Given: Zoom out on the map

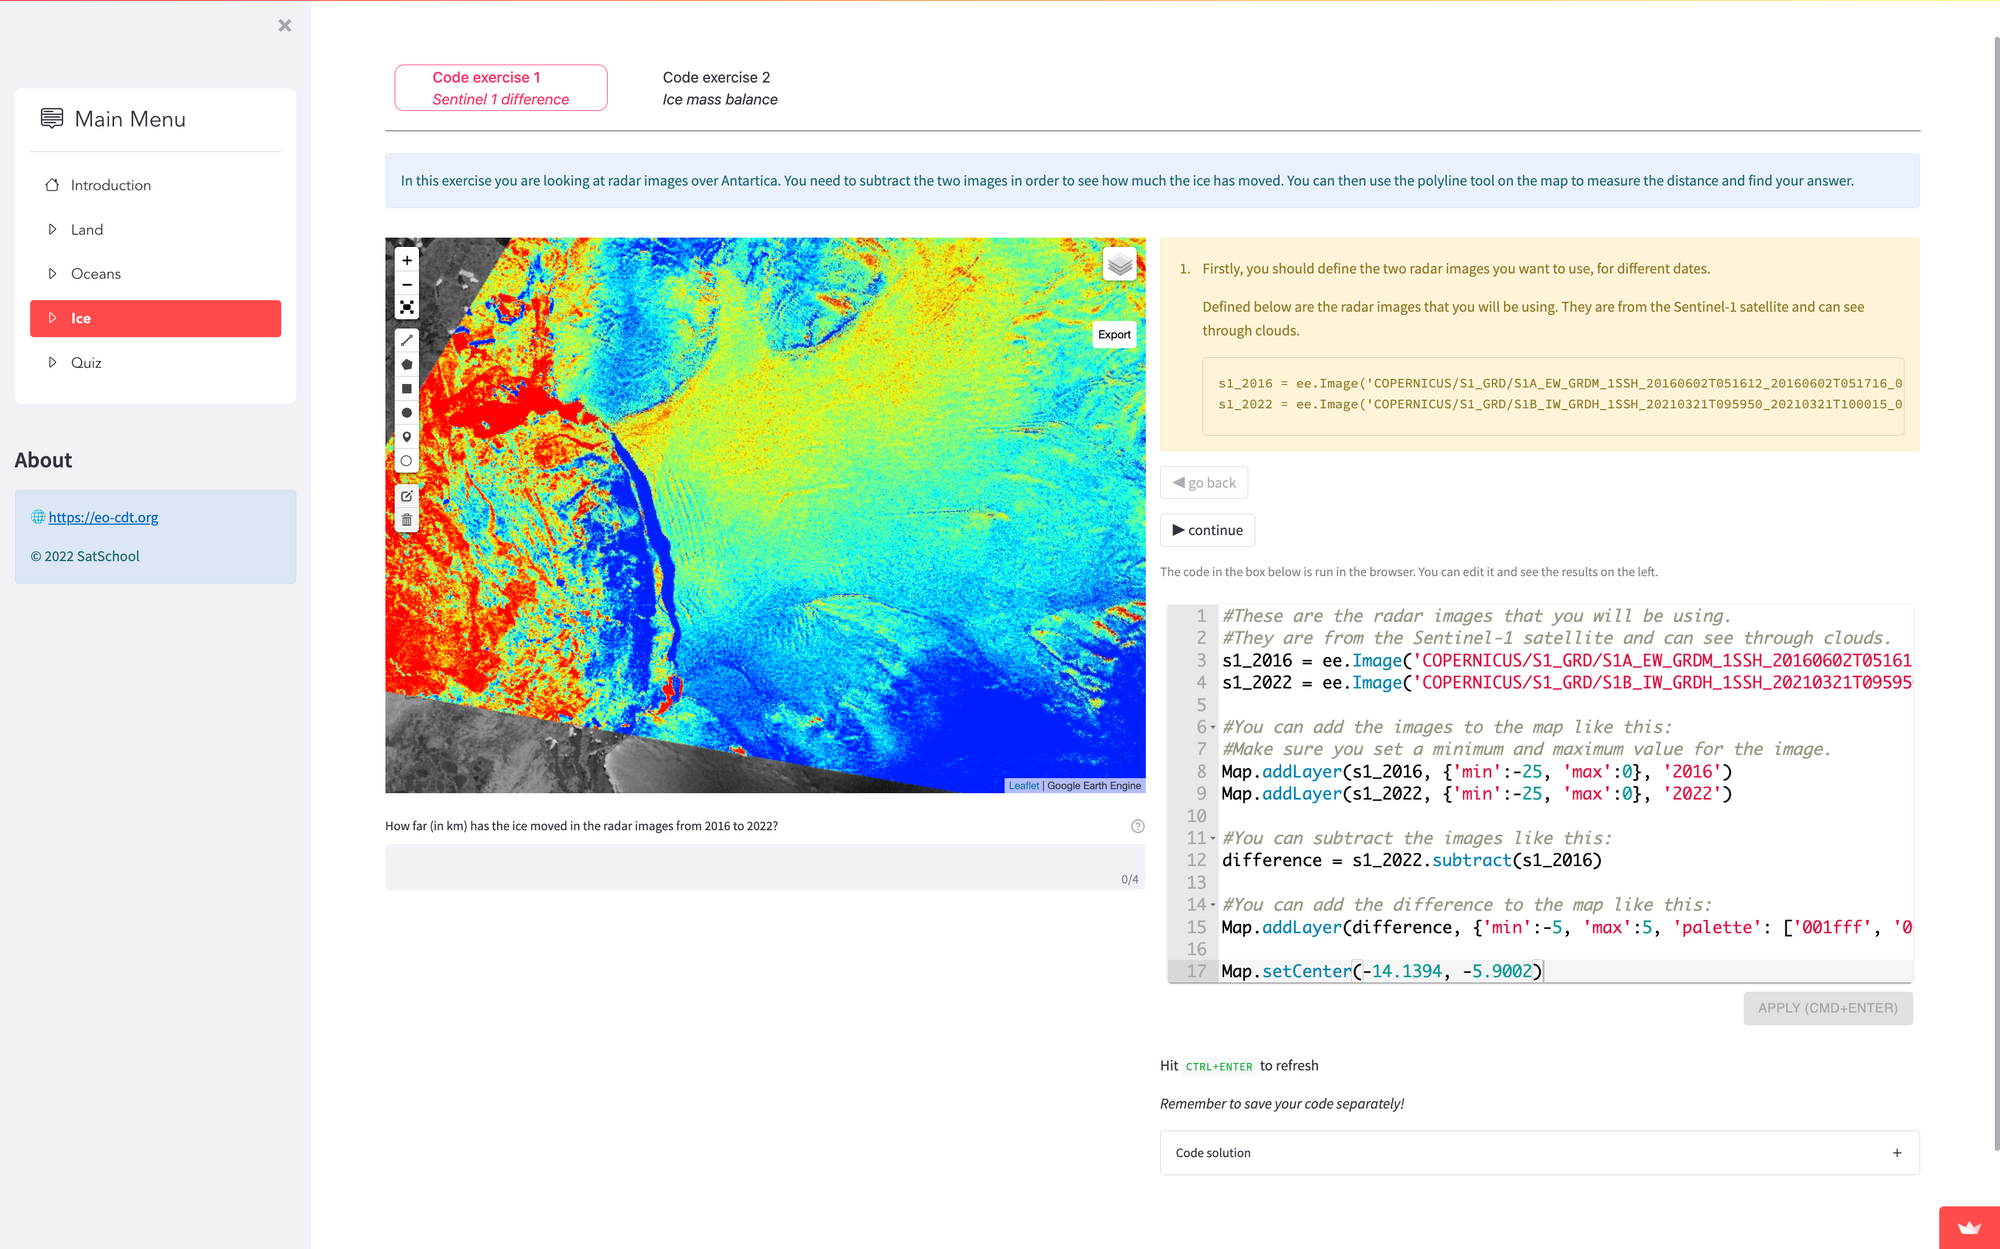Looking at the screenshot, I should point(407,284).
